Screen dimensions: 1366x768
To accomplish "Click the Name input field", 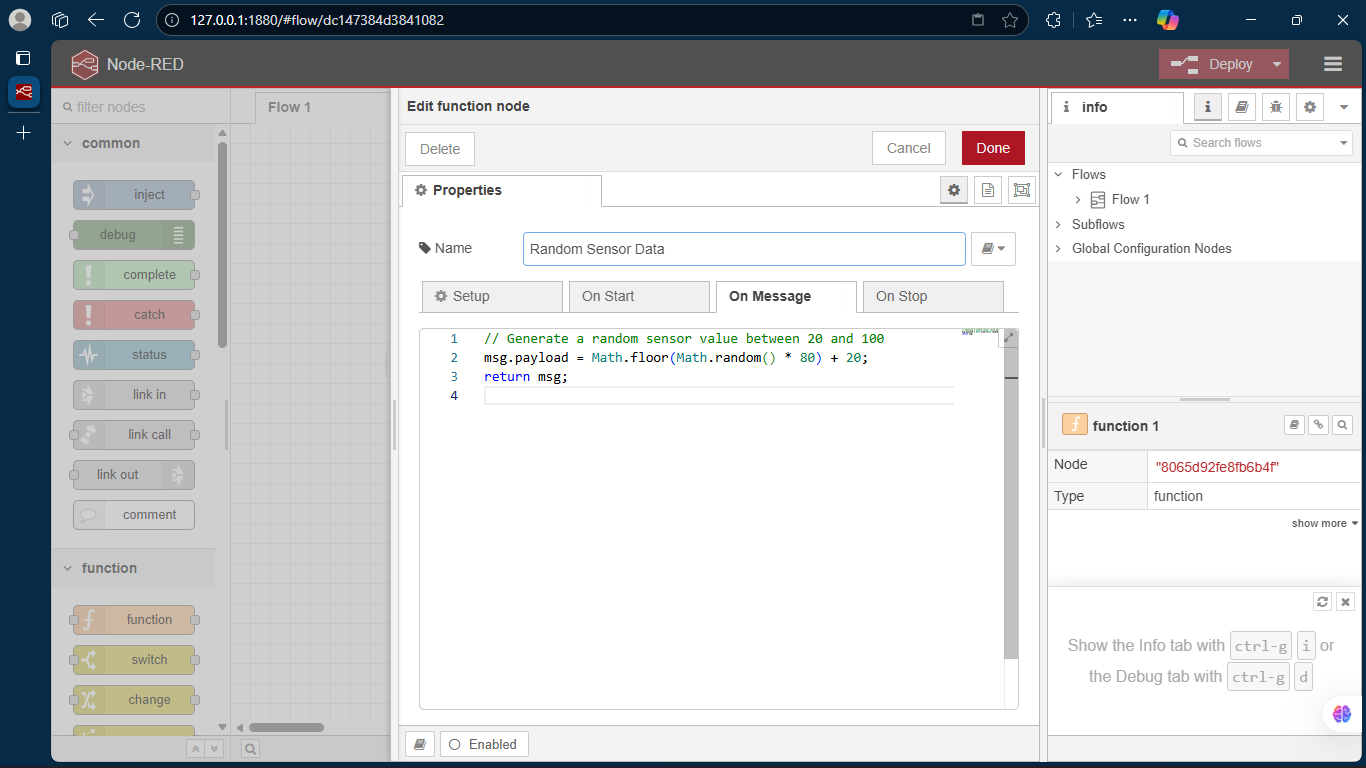I will [x=743, y=248].
